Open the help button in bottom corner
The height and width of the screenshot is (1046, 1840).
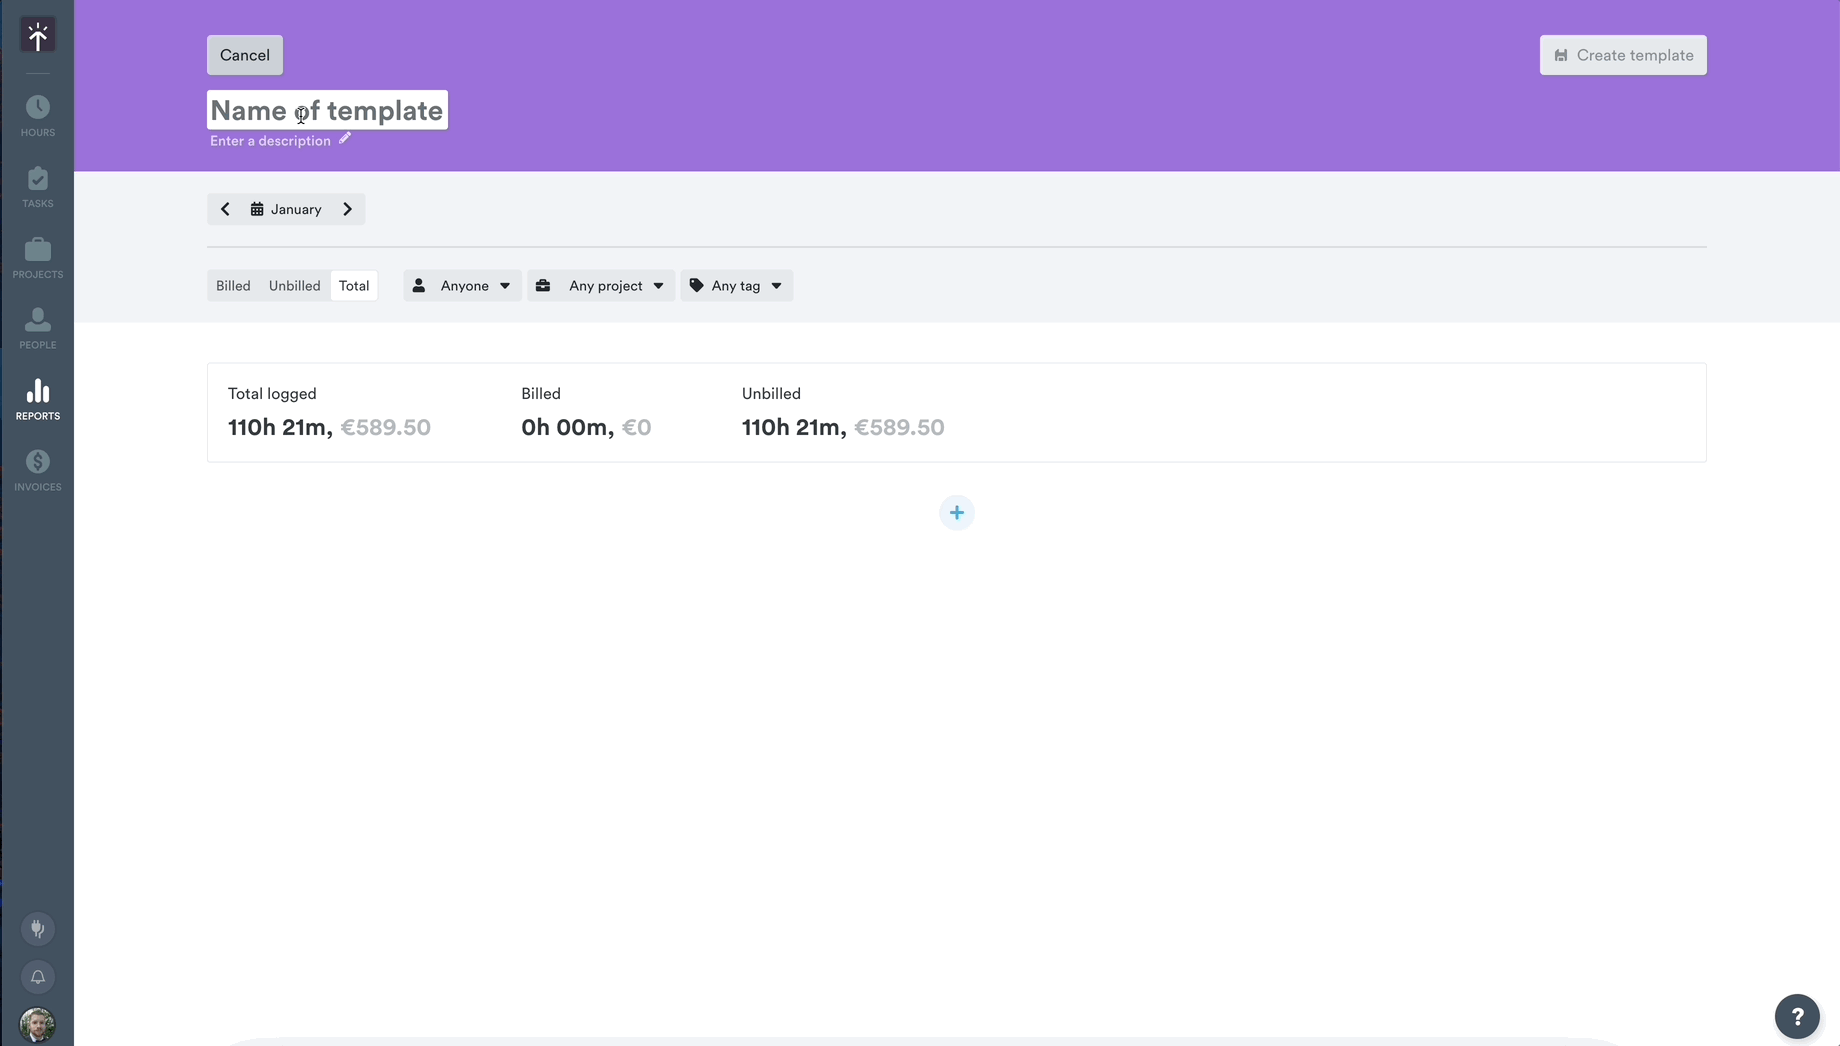coord(1797,1016)
